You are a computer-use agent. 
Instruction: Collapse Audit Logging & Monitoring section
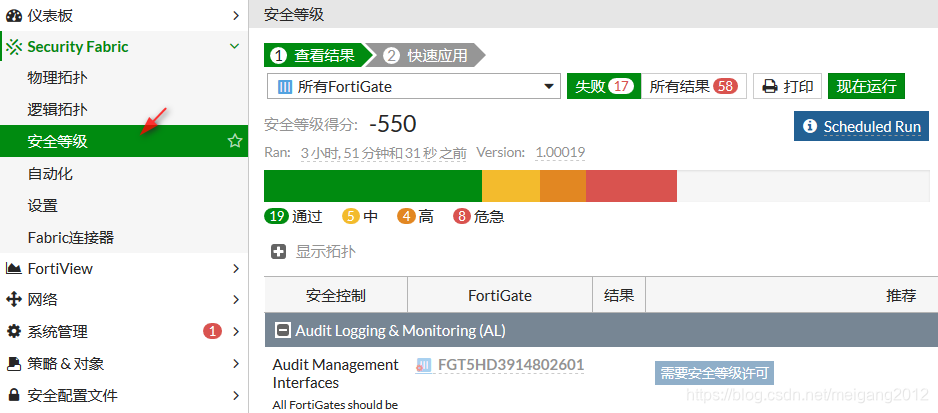(284, 330)
